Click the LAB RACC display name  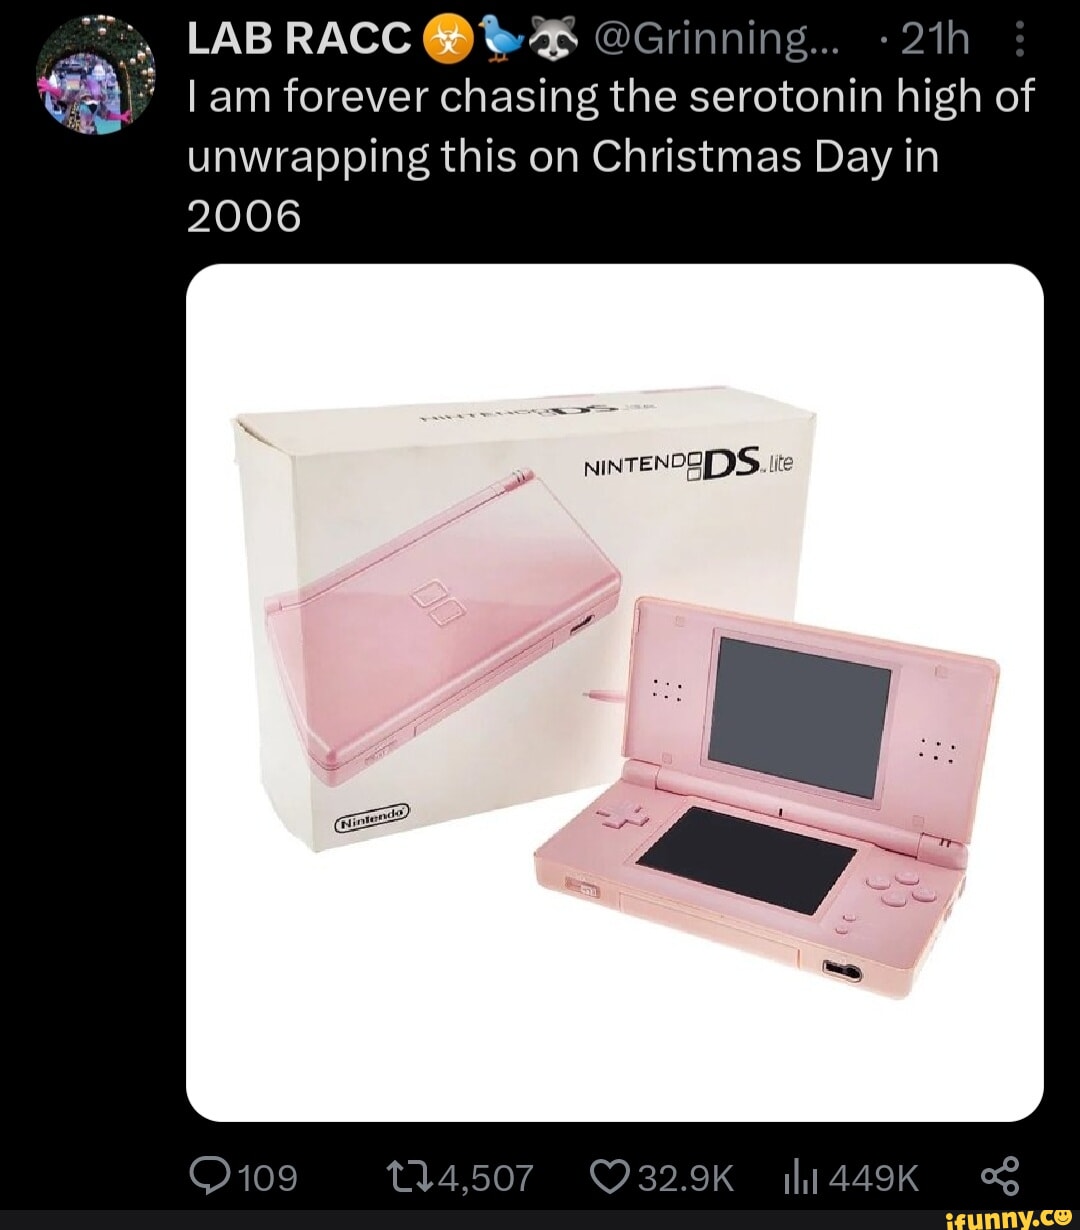tap(299, 40)
